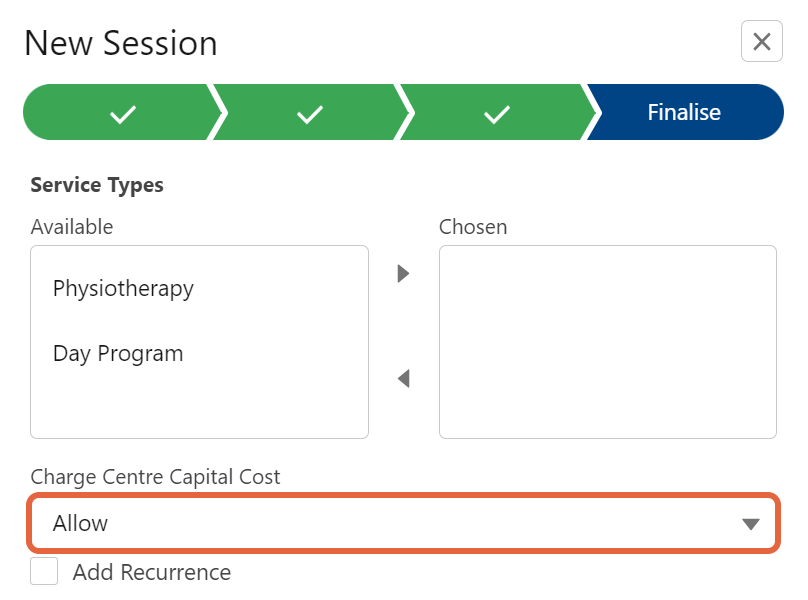Close the New Session dialog

coord(762,41)
